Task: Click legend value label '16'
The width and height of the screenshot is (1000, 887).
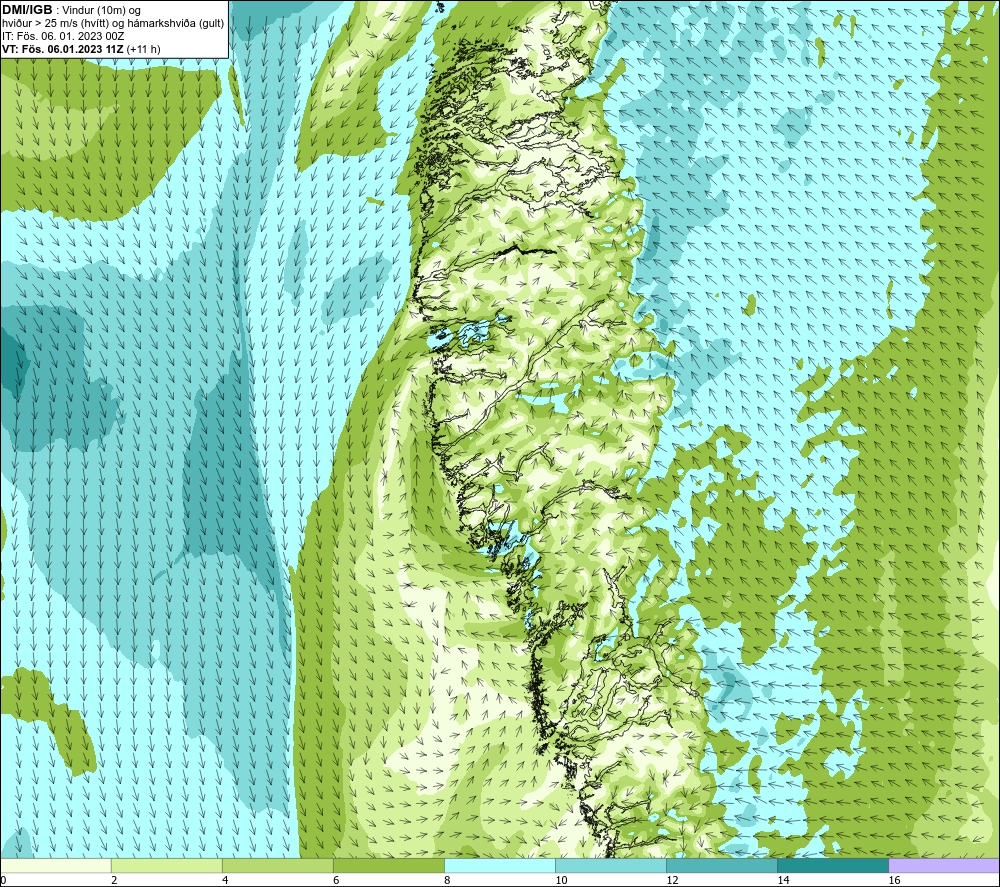Action: (894, 881)
